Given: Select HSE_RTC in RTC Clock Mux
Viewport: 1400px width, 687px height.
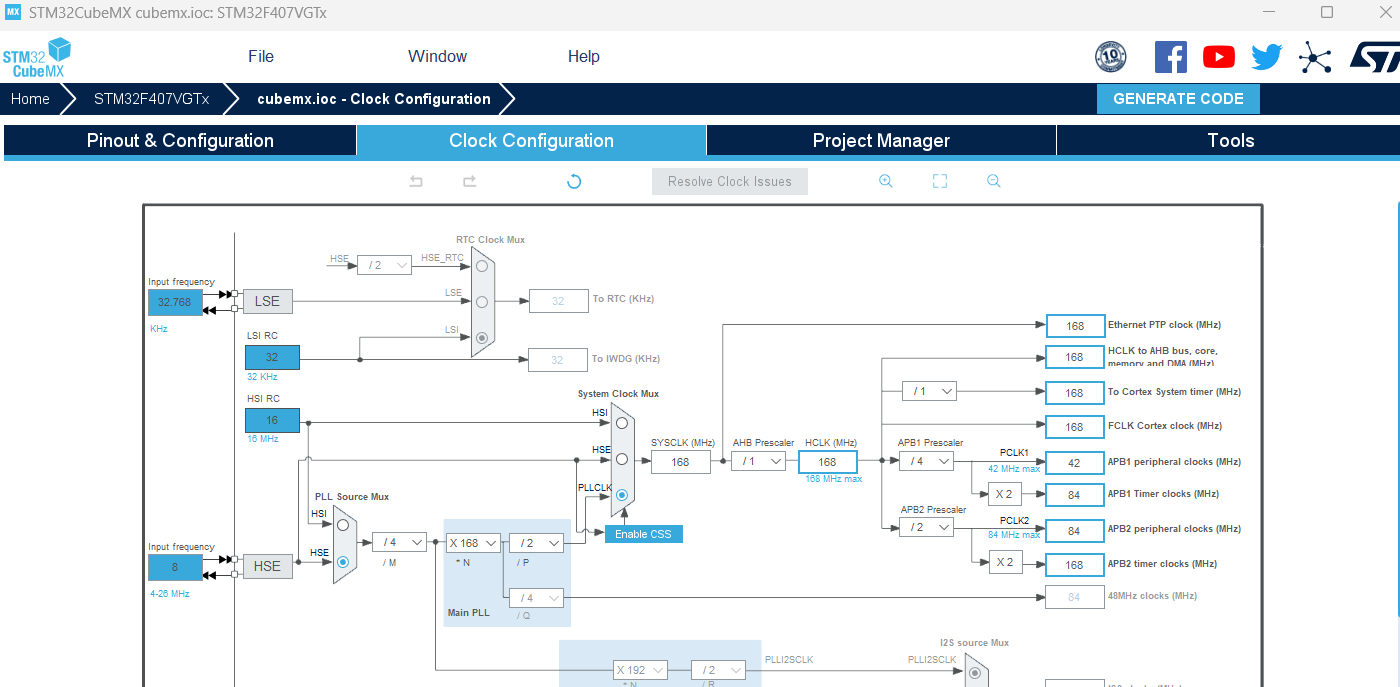Looking at the screenshot, I should click(x=482, y=266).
